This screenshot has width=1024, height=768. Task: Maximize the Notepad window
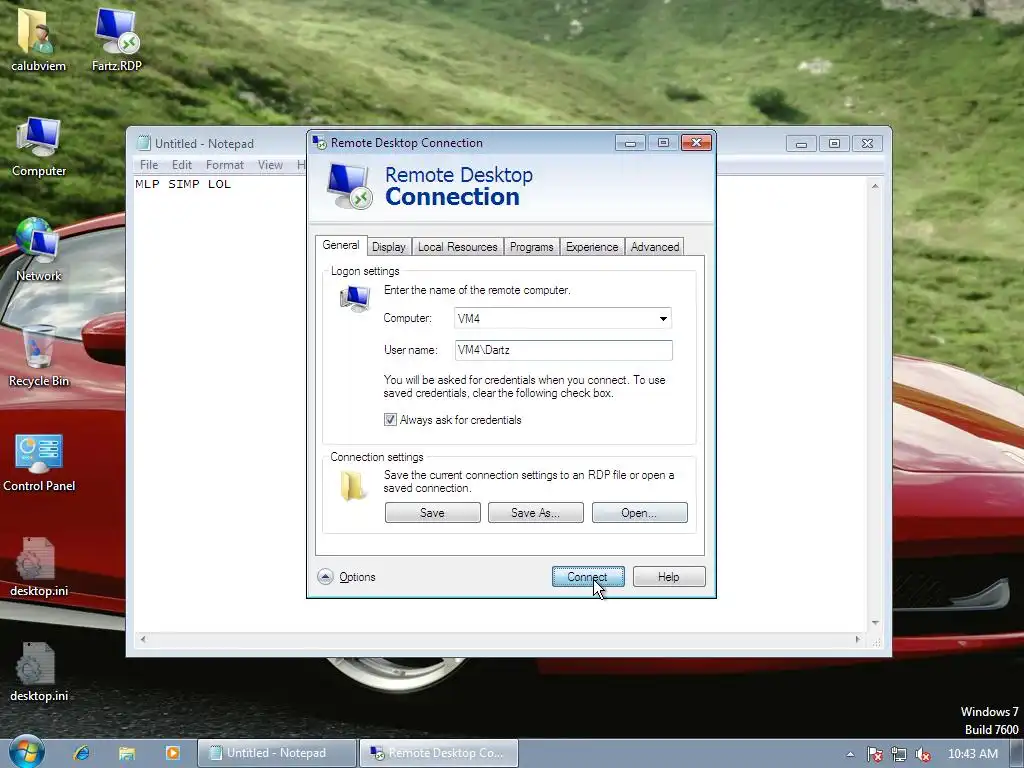coord(834,143)
